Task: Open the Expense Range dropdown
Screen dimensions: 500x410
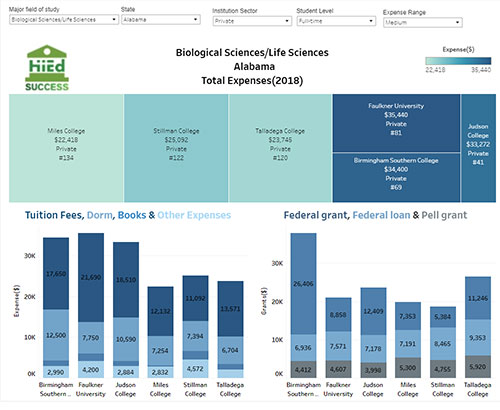Action: coord(423,22)
